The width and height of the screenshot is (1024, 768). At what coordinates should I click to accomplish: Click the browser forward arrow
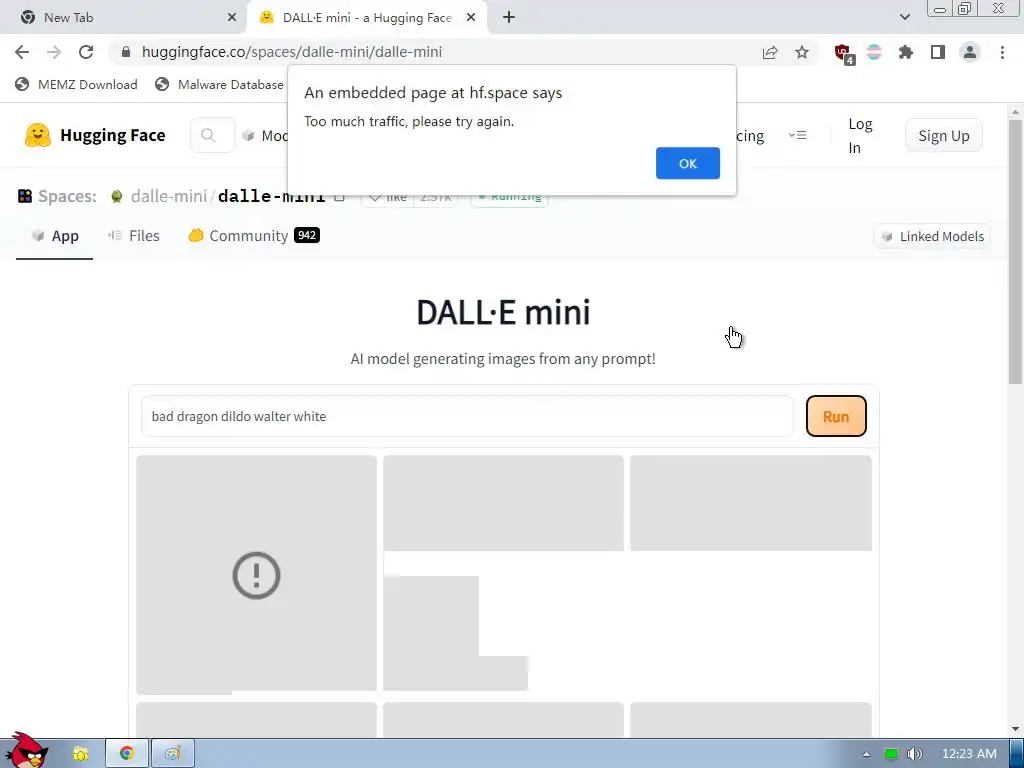click(x=54, y=52)
